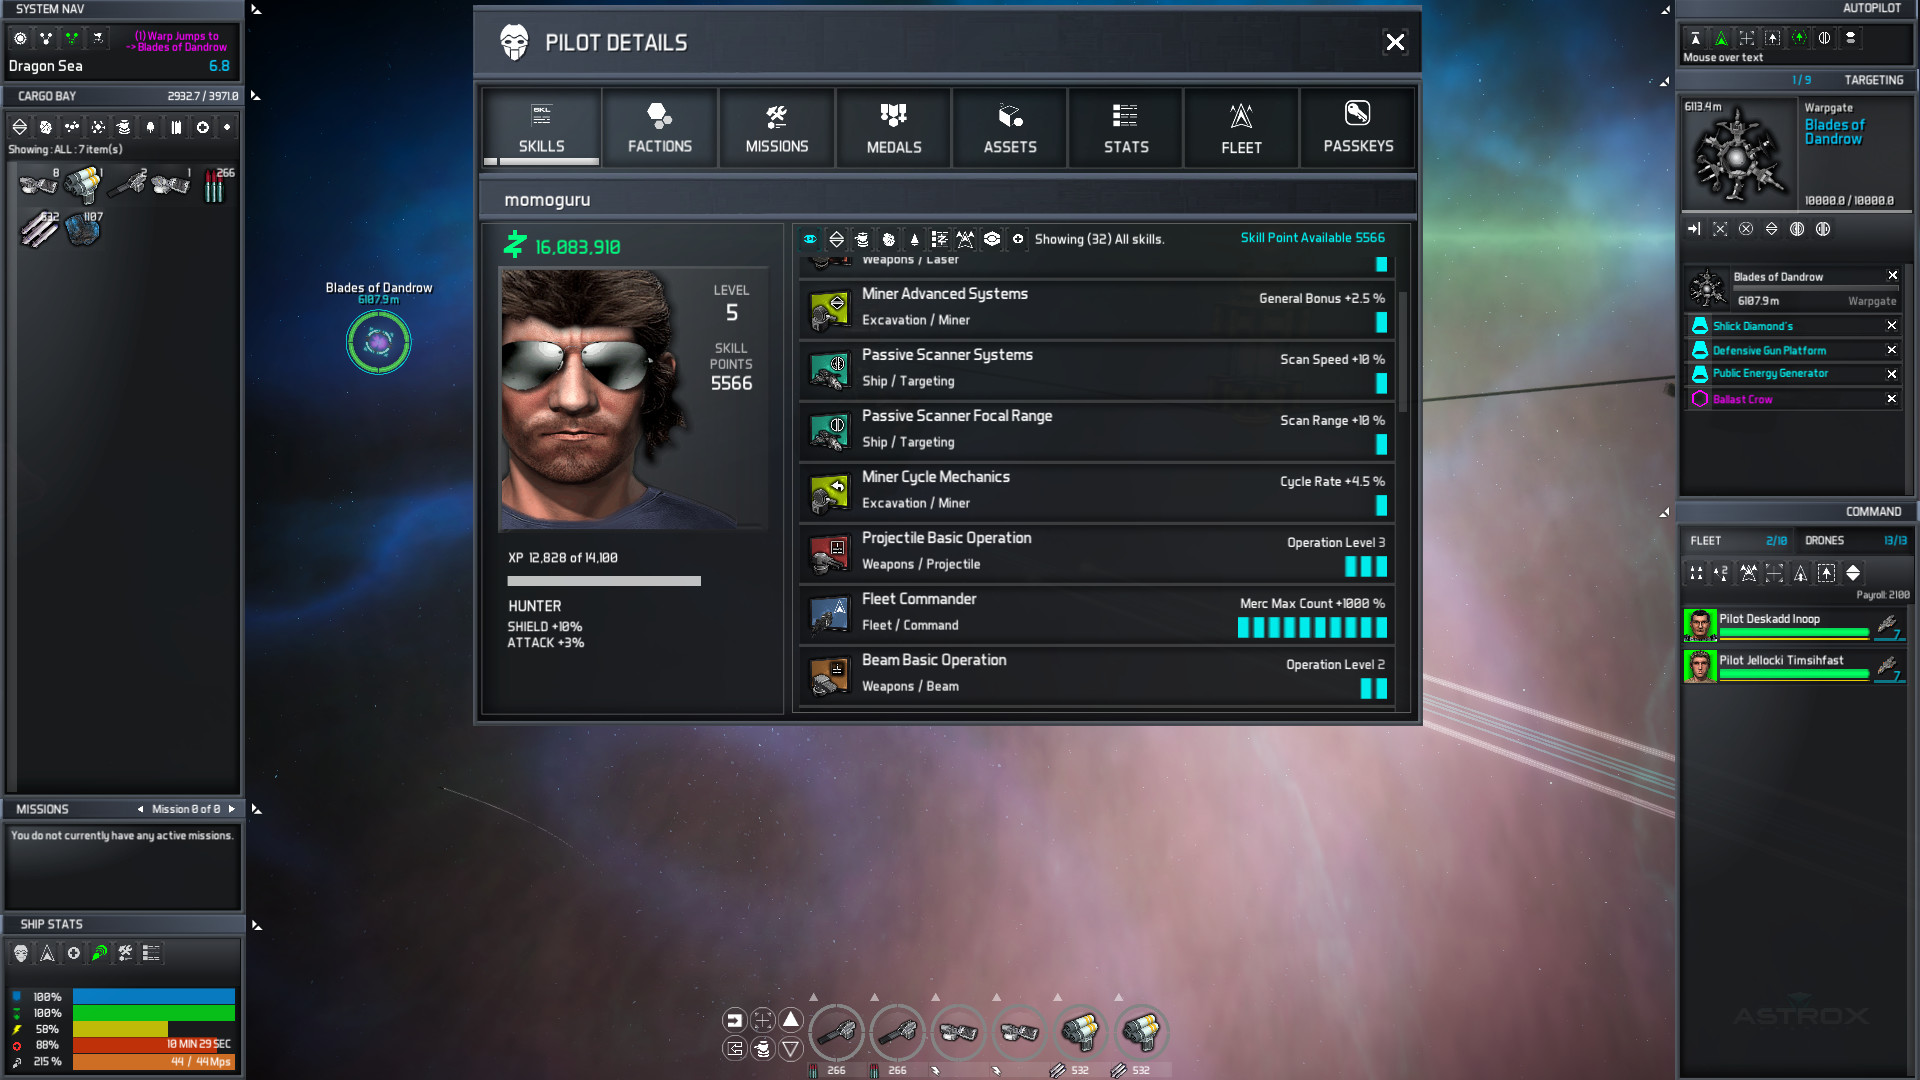
Task: Click the Blades of Dandrow warpgate link
Action: pyautogui.click(x=1833, y=132)
